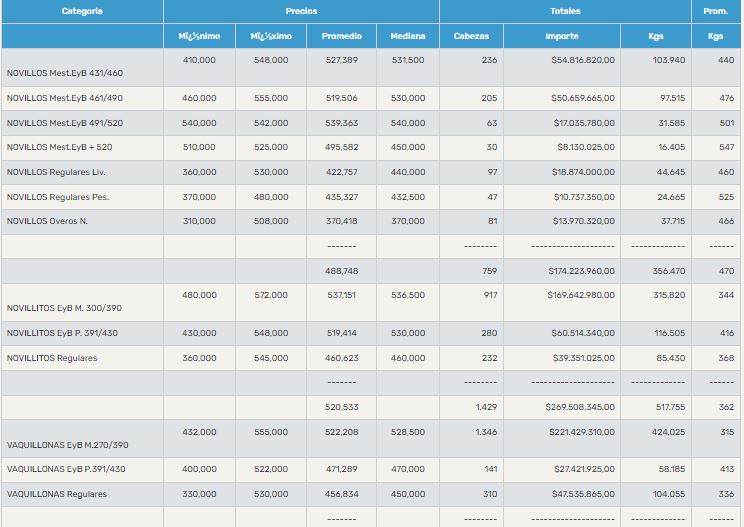The image size is (744, 527).
Task: Select the NOVILLOS Overos N. category
Action: 47,221
